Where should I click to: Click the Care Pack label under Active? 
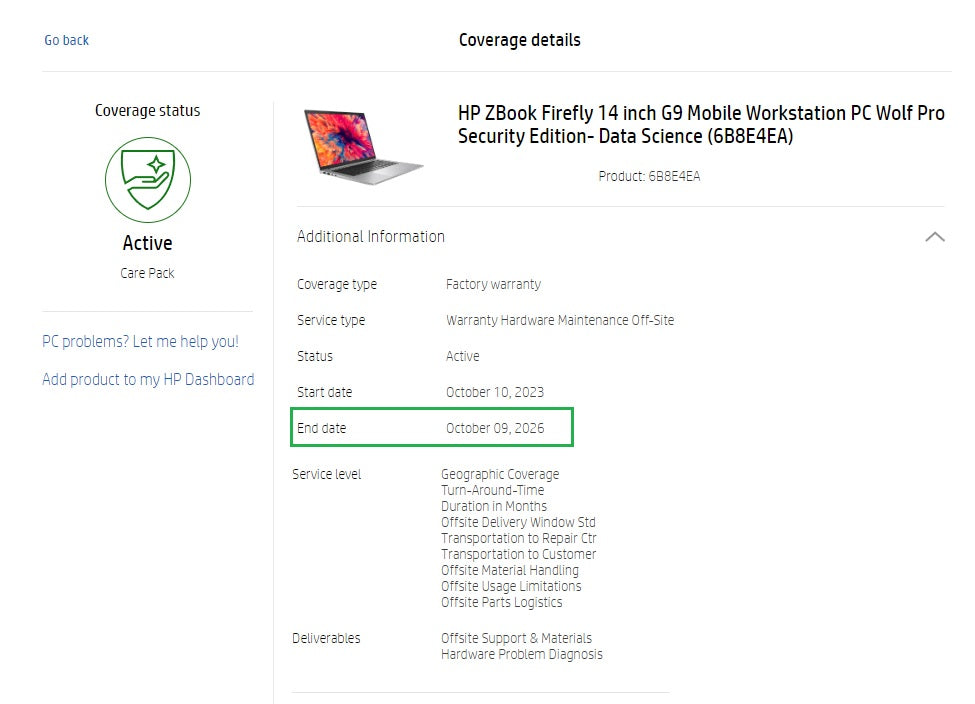coord(147,273)
